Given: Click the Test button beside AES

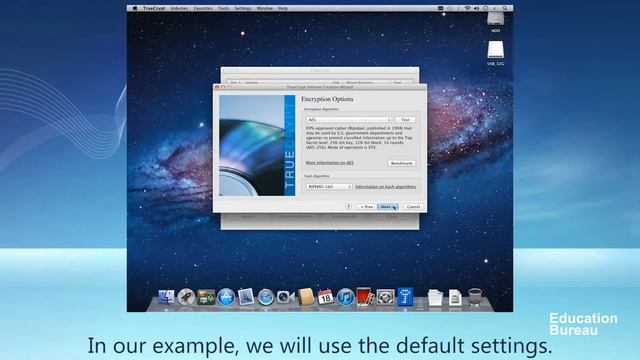Looking at the screenshot, I should 405,120.
